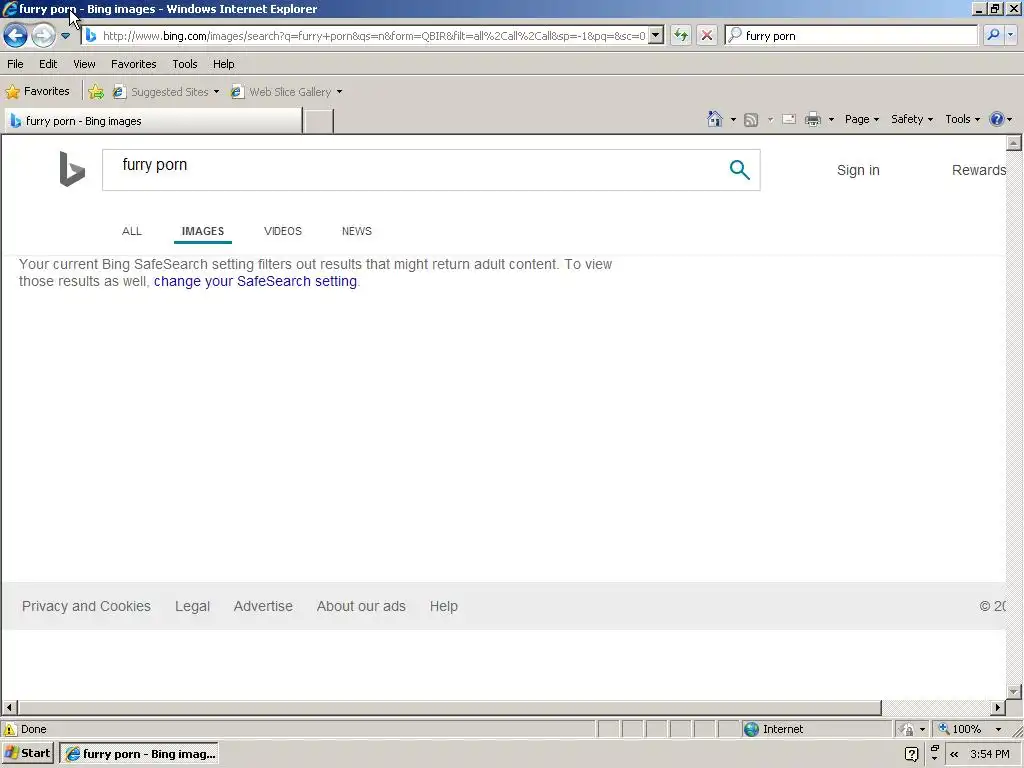
Task: Click the status bar warning icon
Action: pyautogui.click(x=10, y=729)
